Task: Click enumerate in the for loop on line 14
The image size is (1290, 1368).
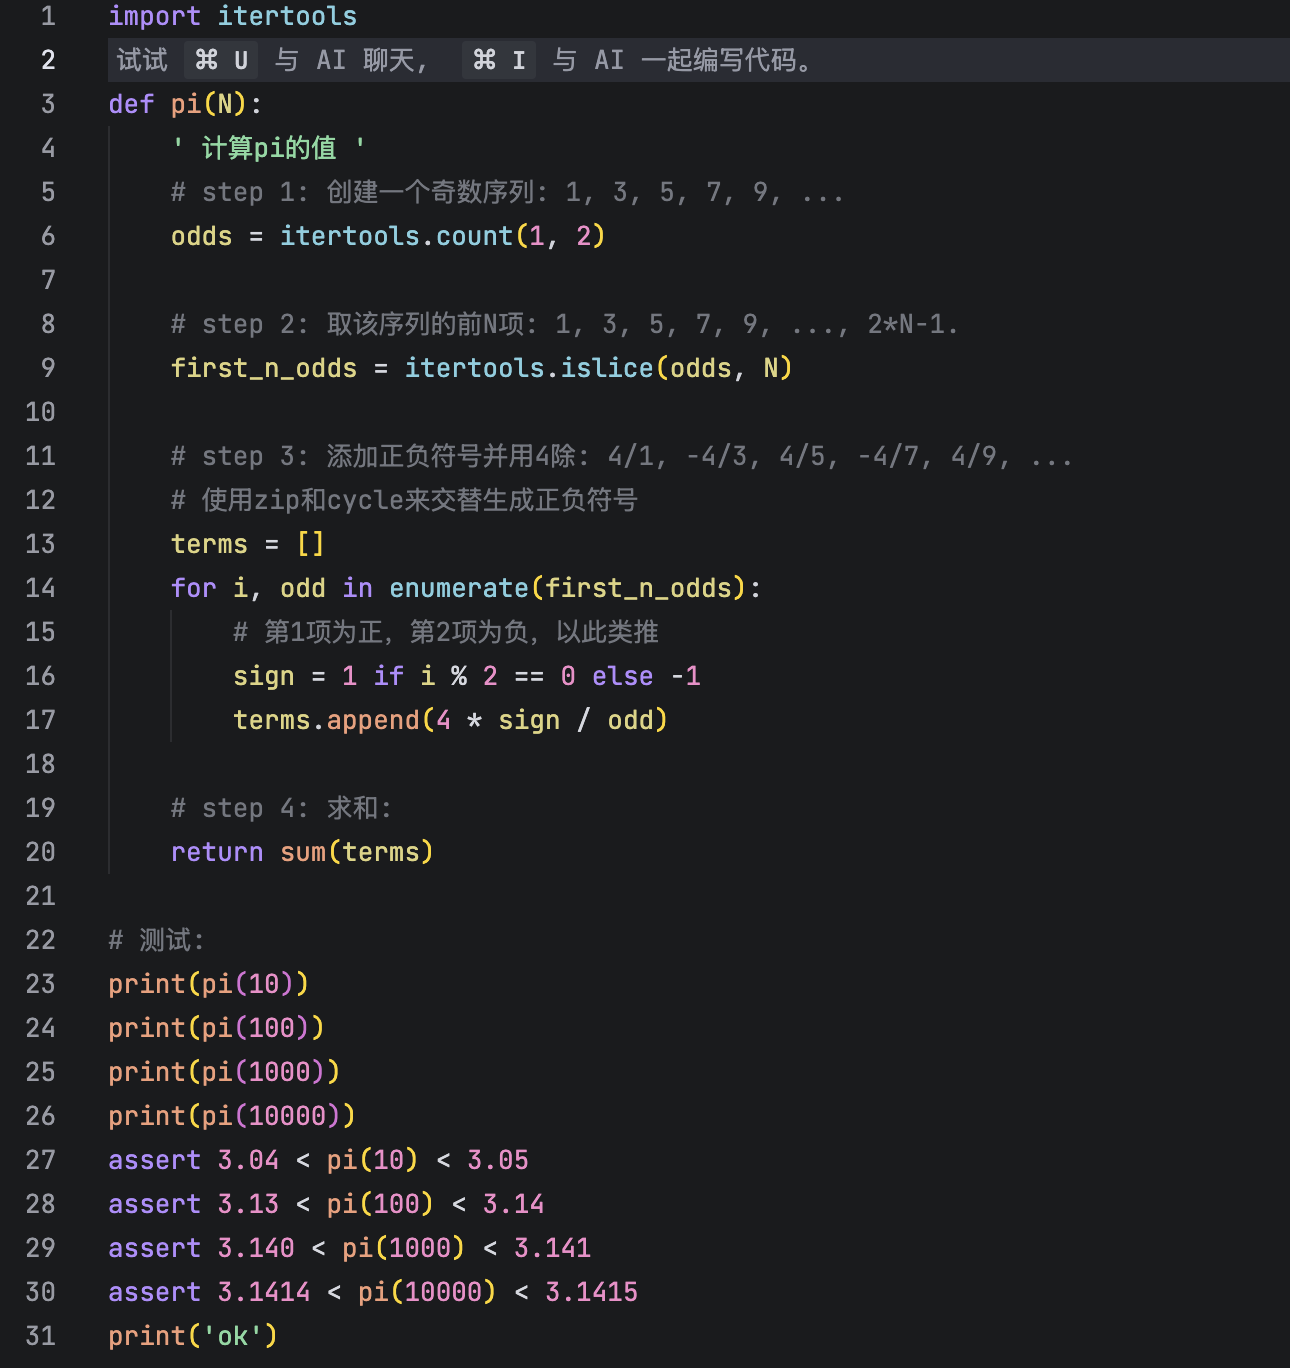Action: [459, 587]
